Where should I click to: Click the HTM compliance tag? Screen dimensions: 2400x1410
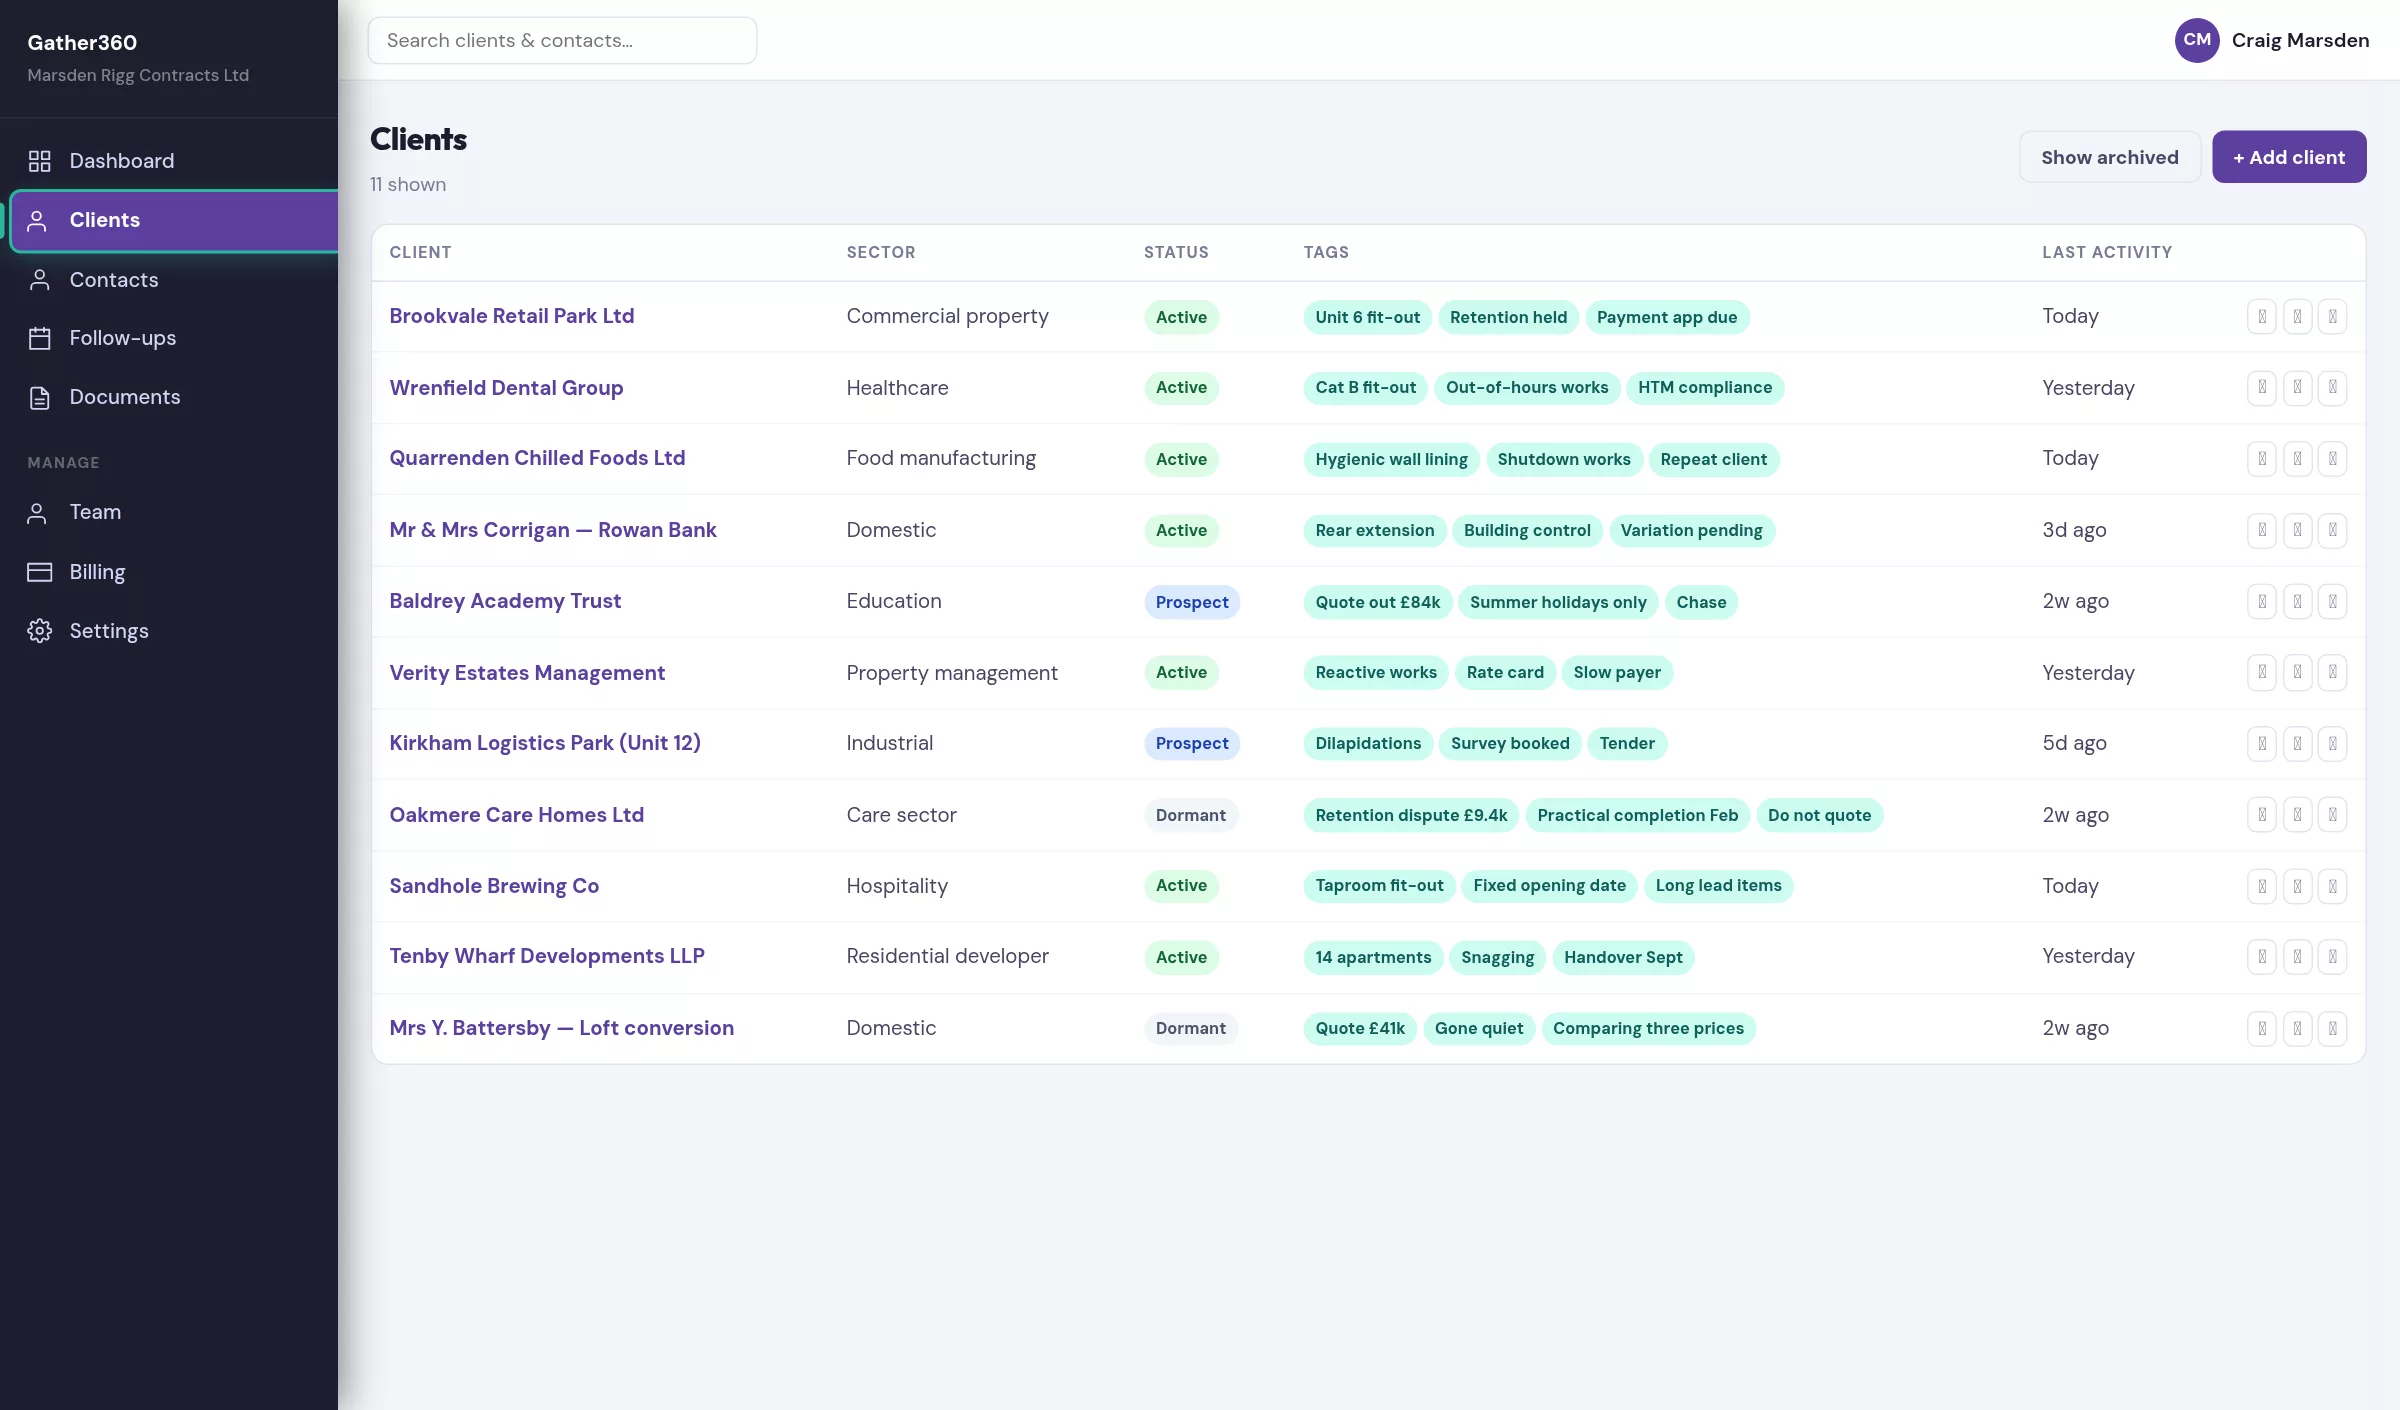tap(1704, 388)
